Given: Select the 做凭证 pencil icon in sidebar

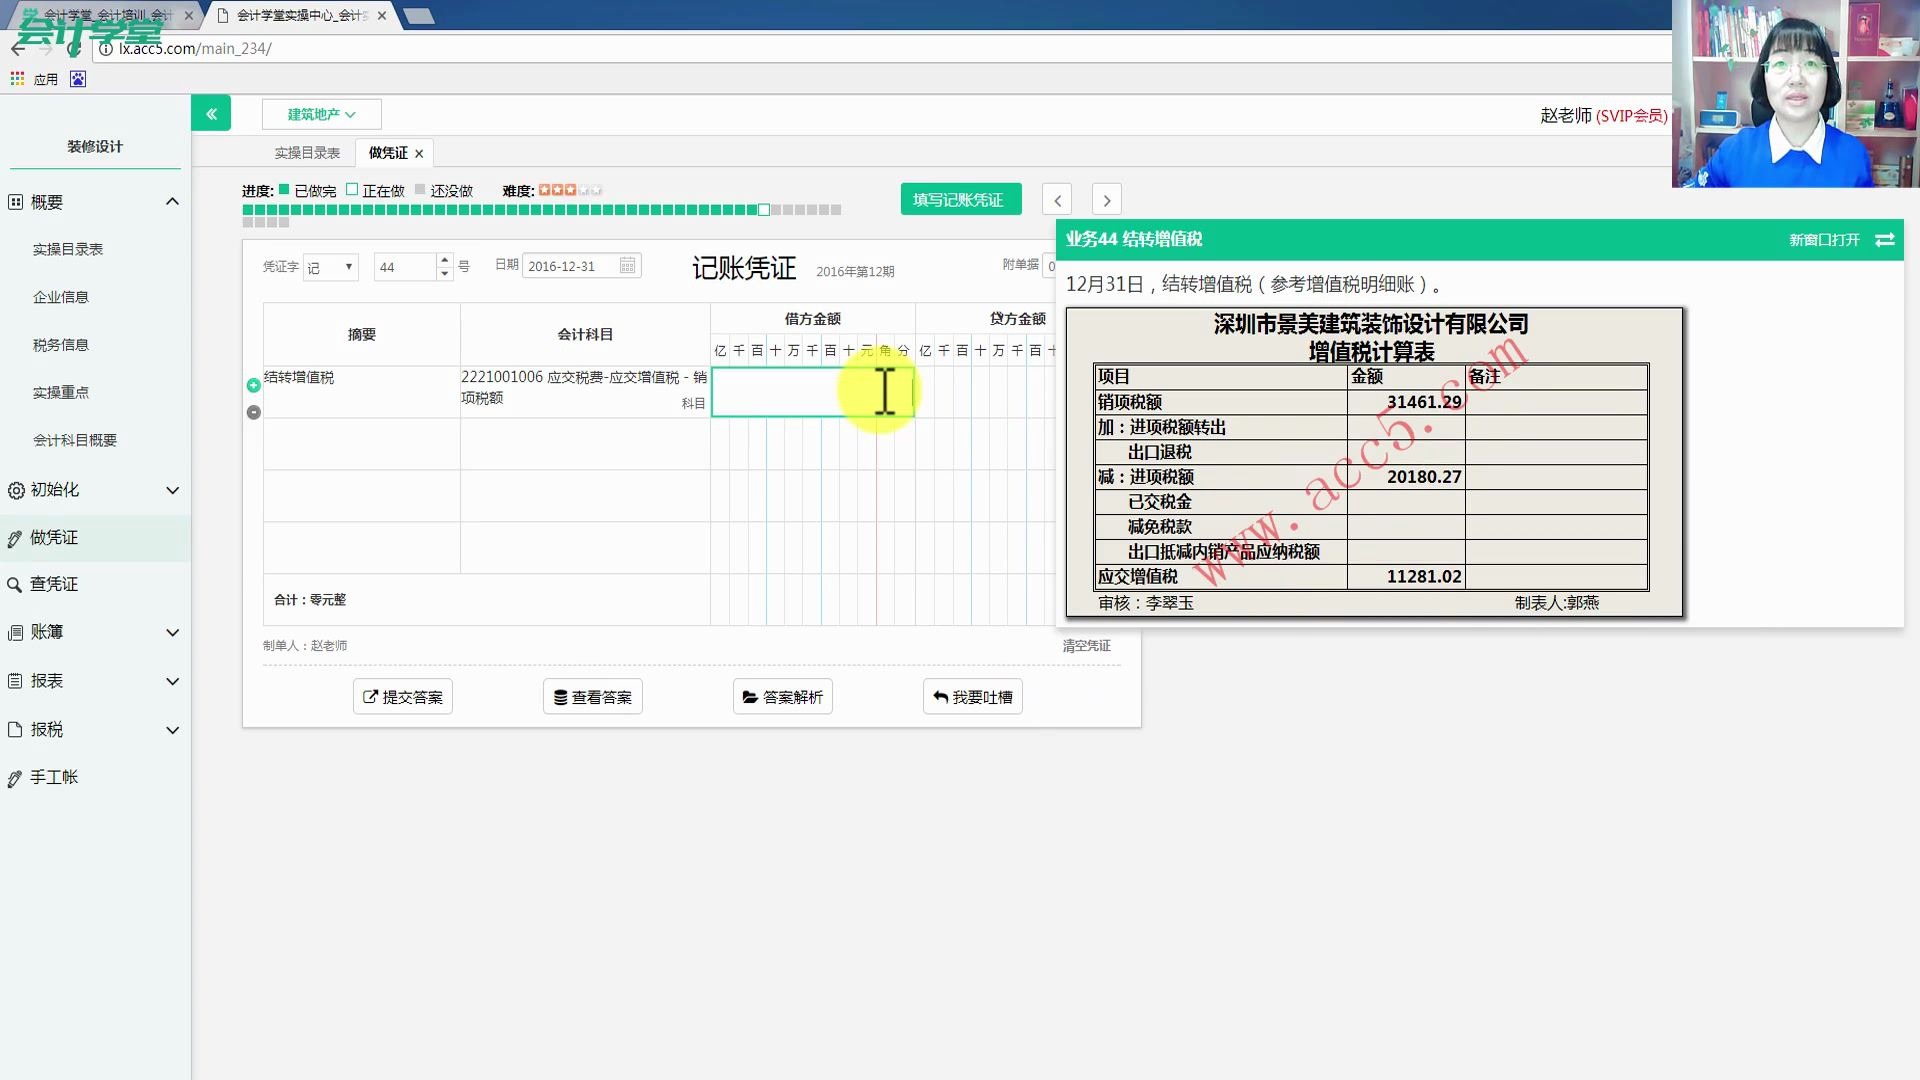Looking at the screenshot, I should tap(14, 537).
